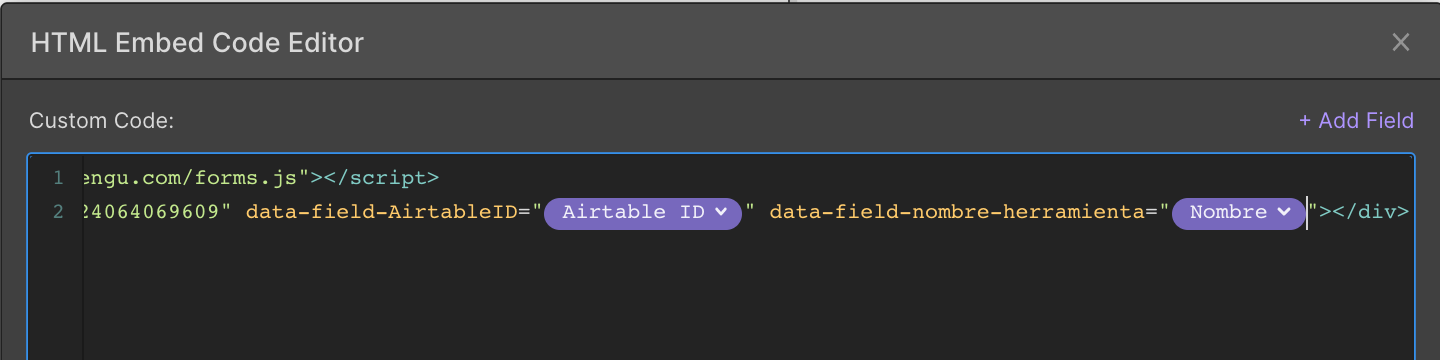Click the data-field-AirtableID attribute name
The image size is (1440, 360).
tap(382, 212)
